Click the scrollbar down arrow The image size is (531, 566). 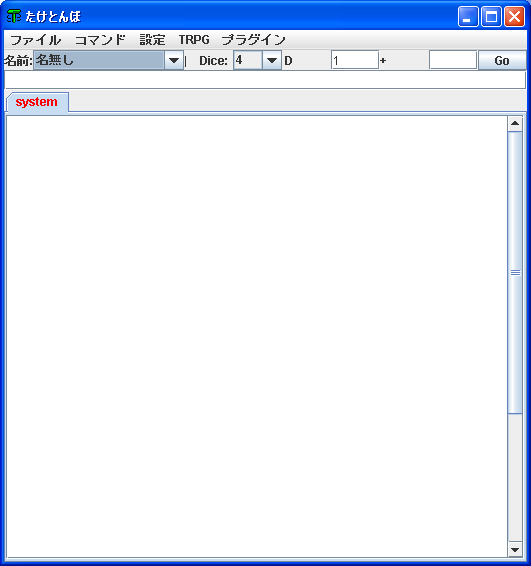[515, 550]
